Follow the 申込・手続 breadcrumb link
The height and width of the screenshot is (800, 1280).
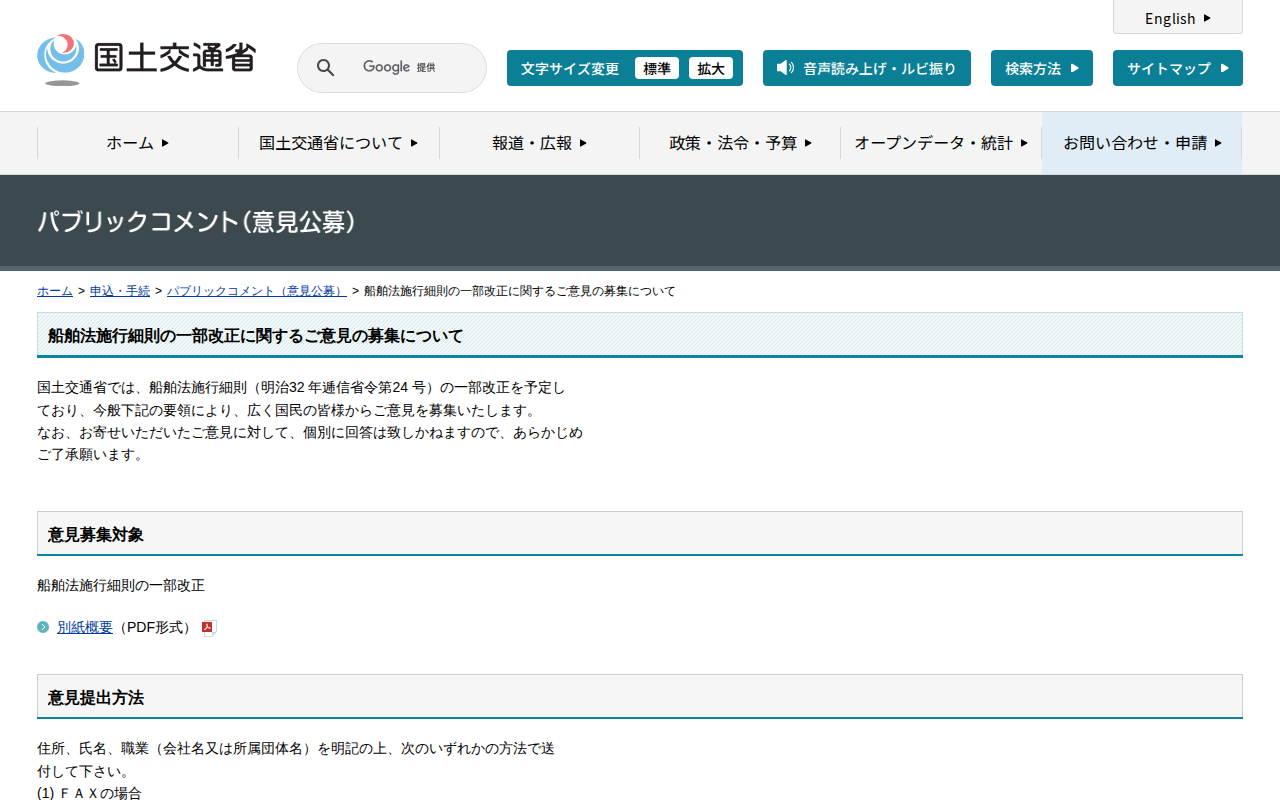[x=120, y=291]
